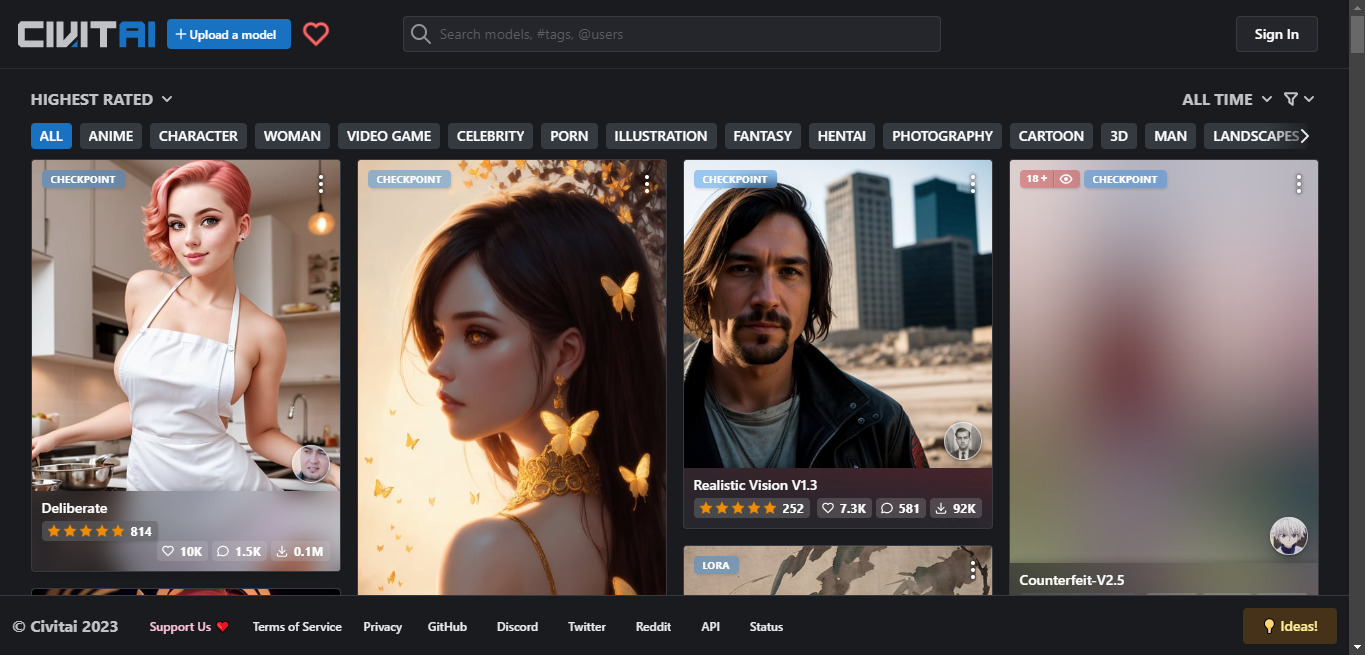Image resolution: width=1365 pixels, height=655 pixels.
Task: Click the 18+ badge on the Counterfeit card
Action: [x=1036, y=179]
